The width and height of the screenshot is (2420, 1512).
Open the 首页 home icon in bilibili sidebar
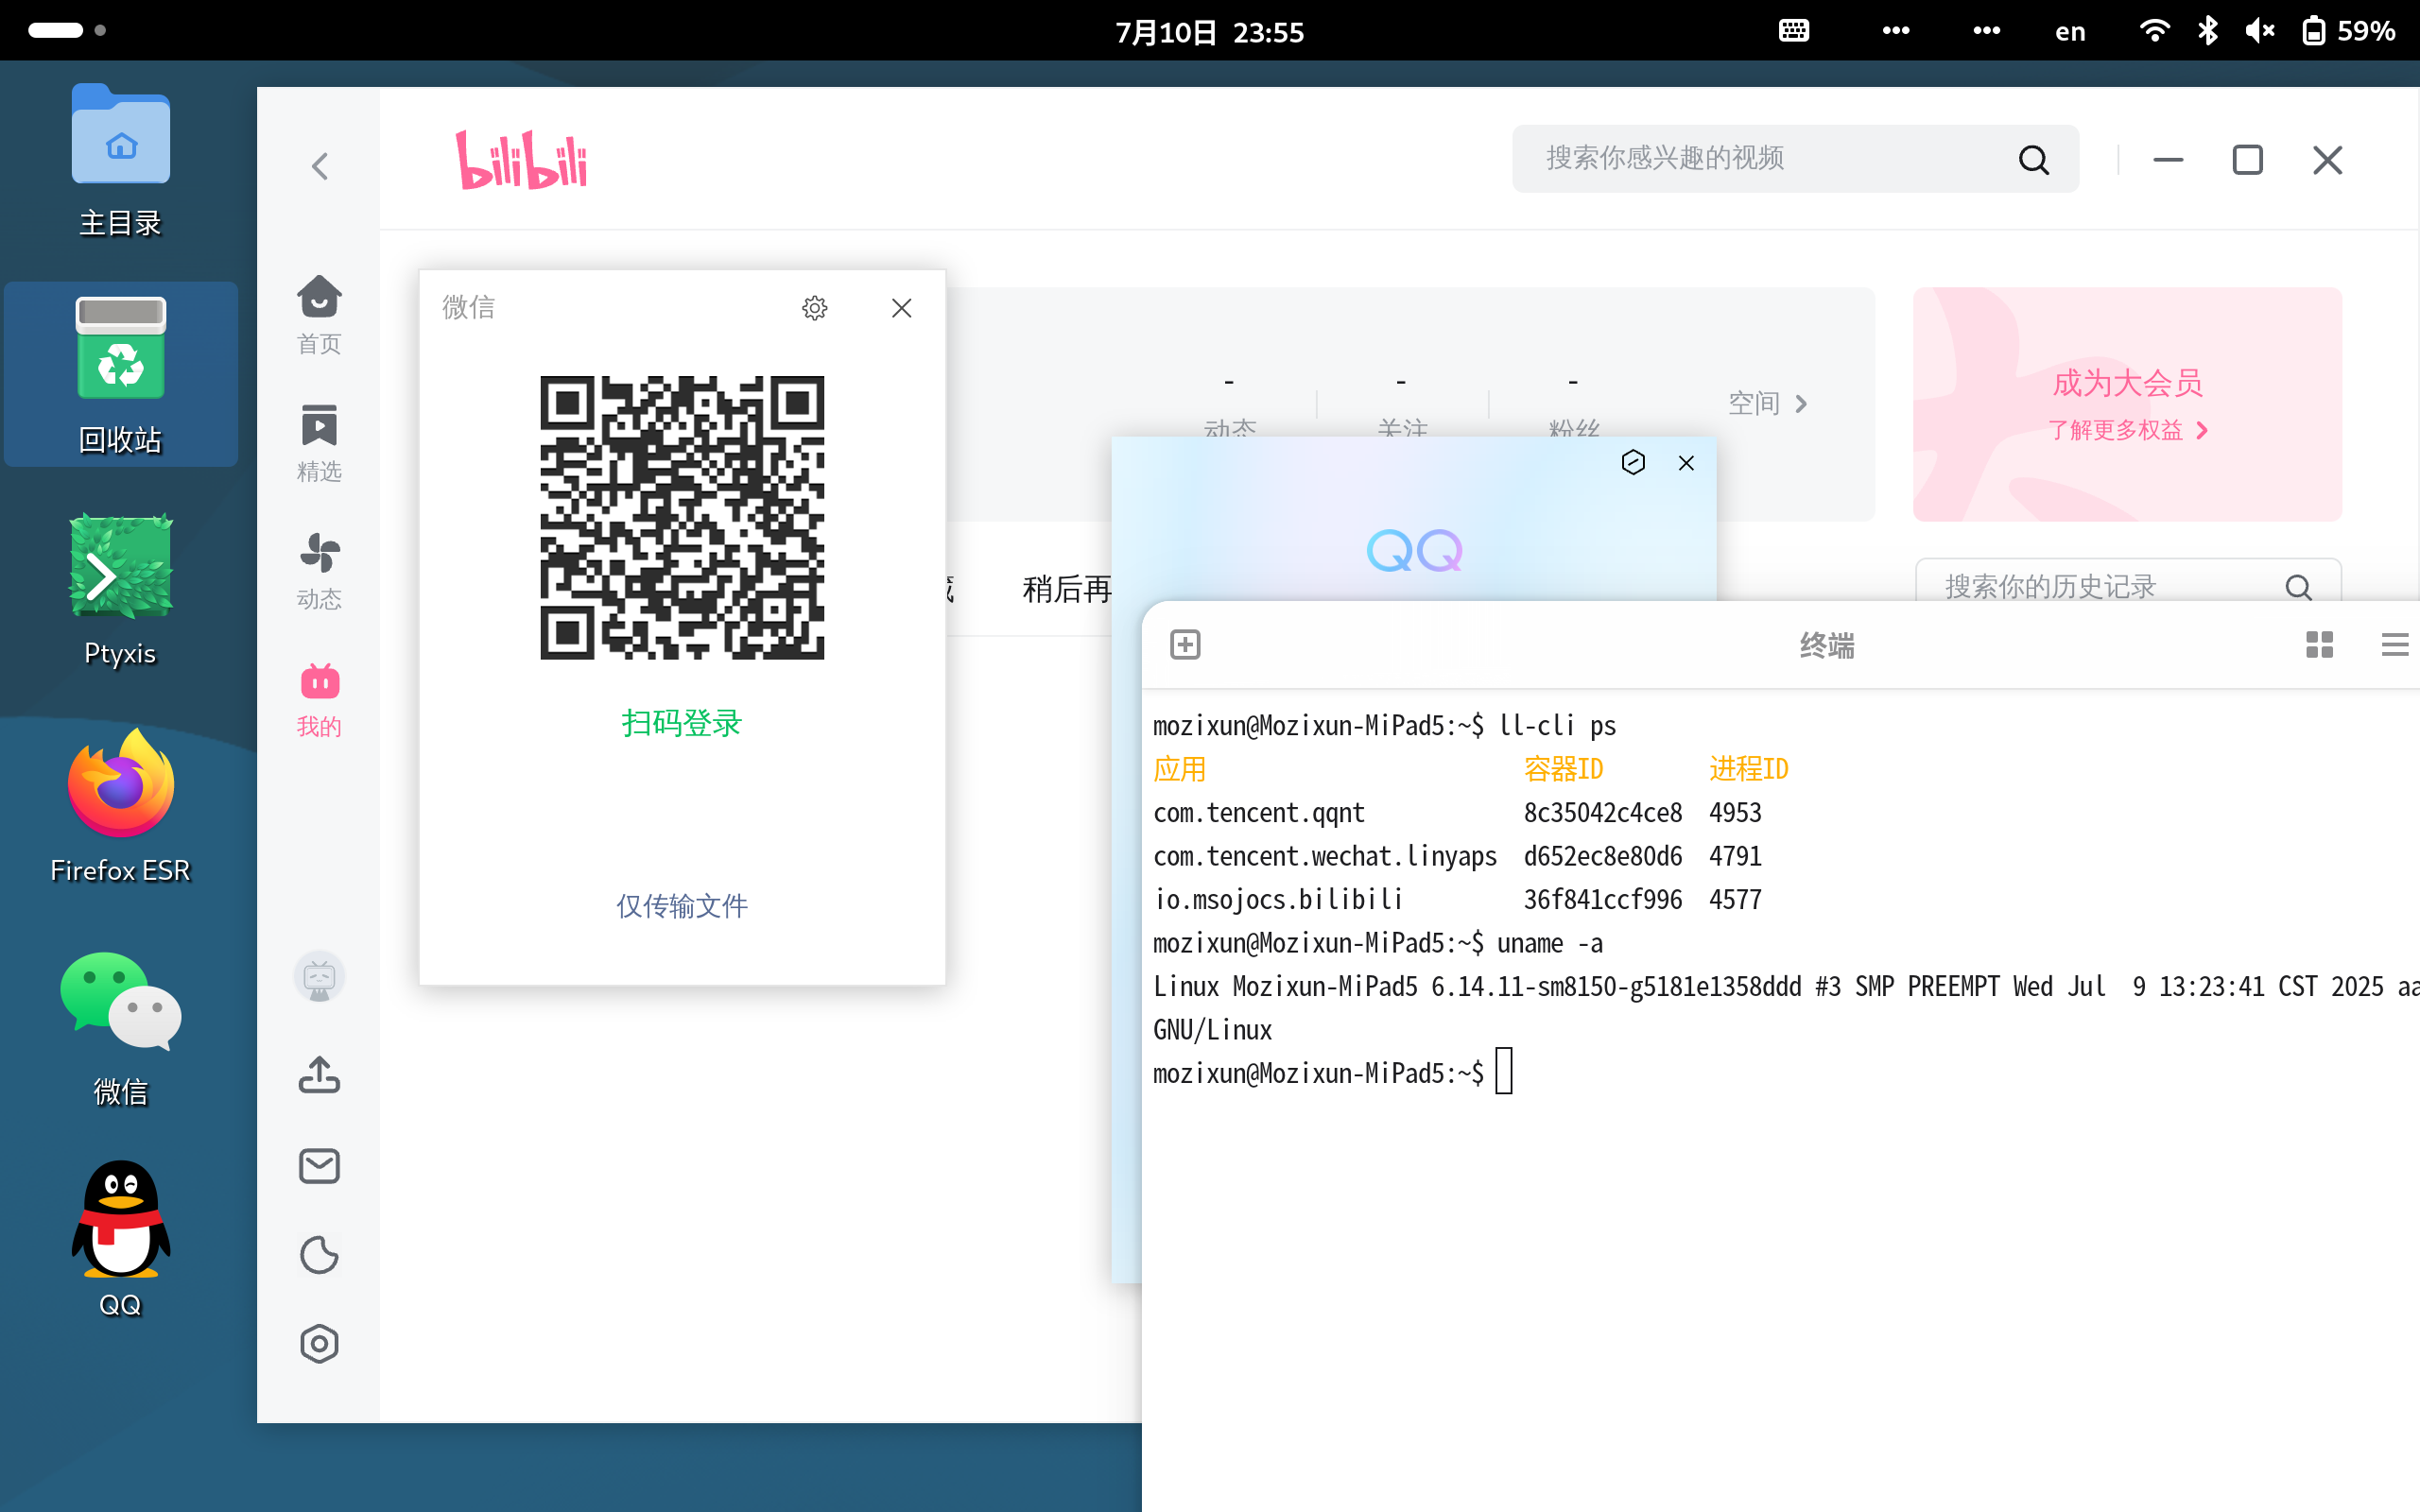[x=319, y=314]
